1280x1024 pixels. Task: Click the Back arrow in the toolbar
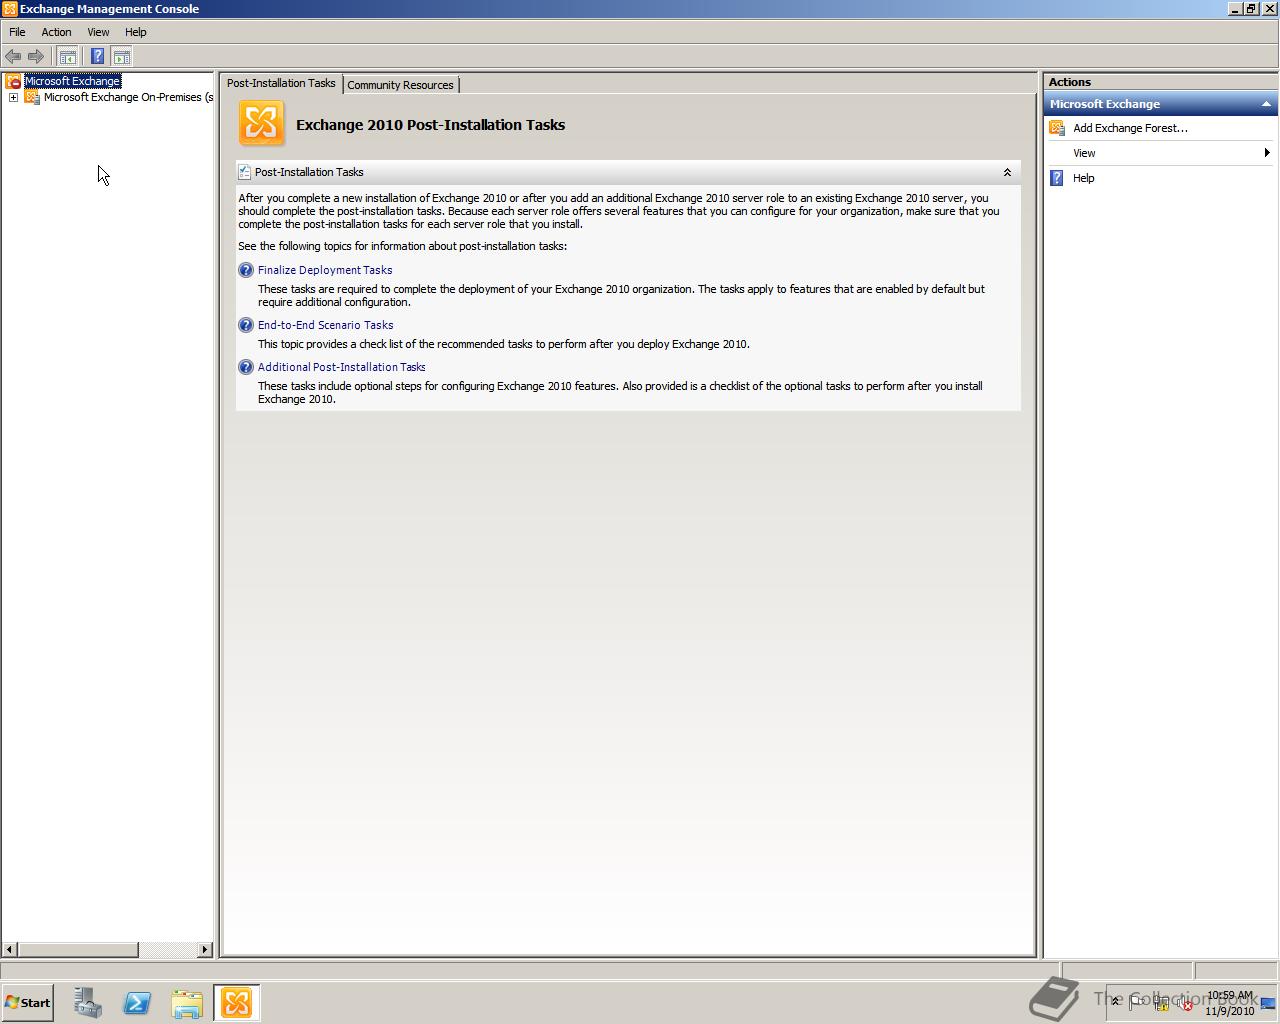tap(13, 57)
